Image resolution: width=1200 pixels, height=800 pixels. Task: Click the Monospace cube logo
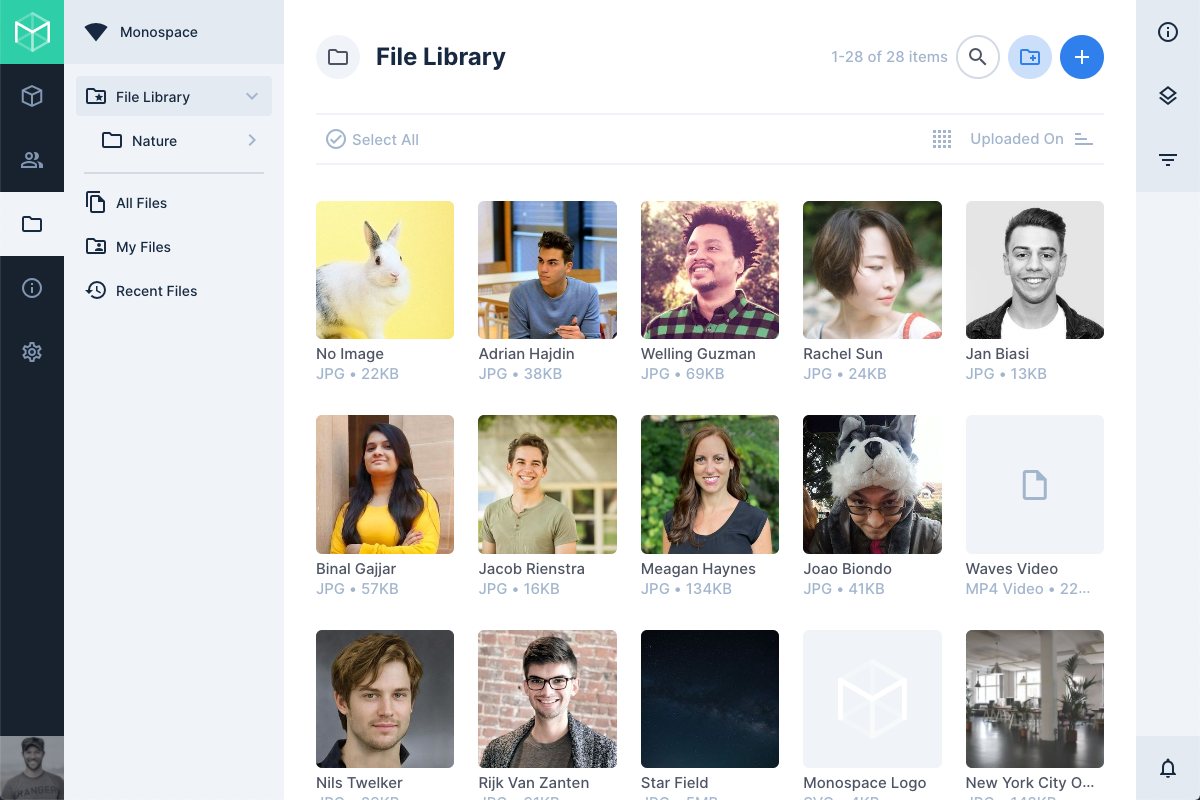[x=32, y=32]
